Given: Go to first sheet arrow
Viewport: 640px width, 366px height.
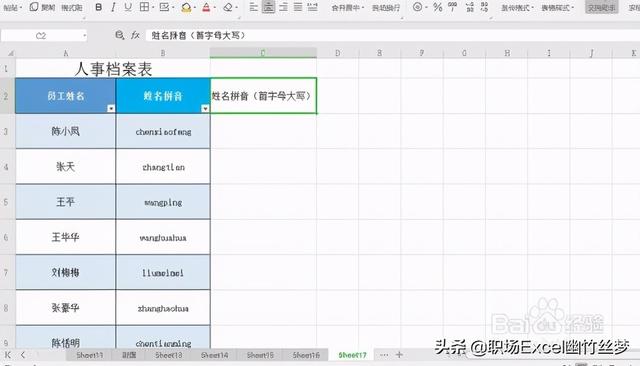Looking at the screenshot, I should 8,355.
